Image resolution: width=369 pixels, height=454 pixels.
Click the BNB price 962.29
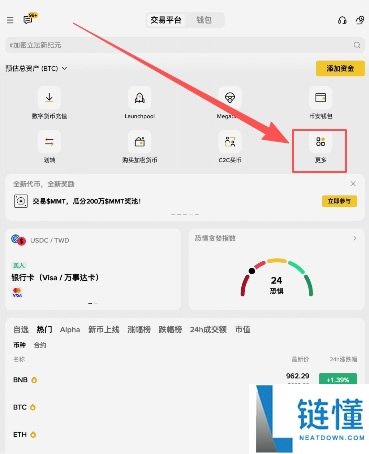pyautogui.click(x=298, y=376)
